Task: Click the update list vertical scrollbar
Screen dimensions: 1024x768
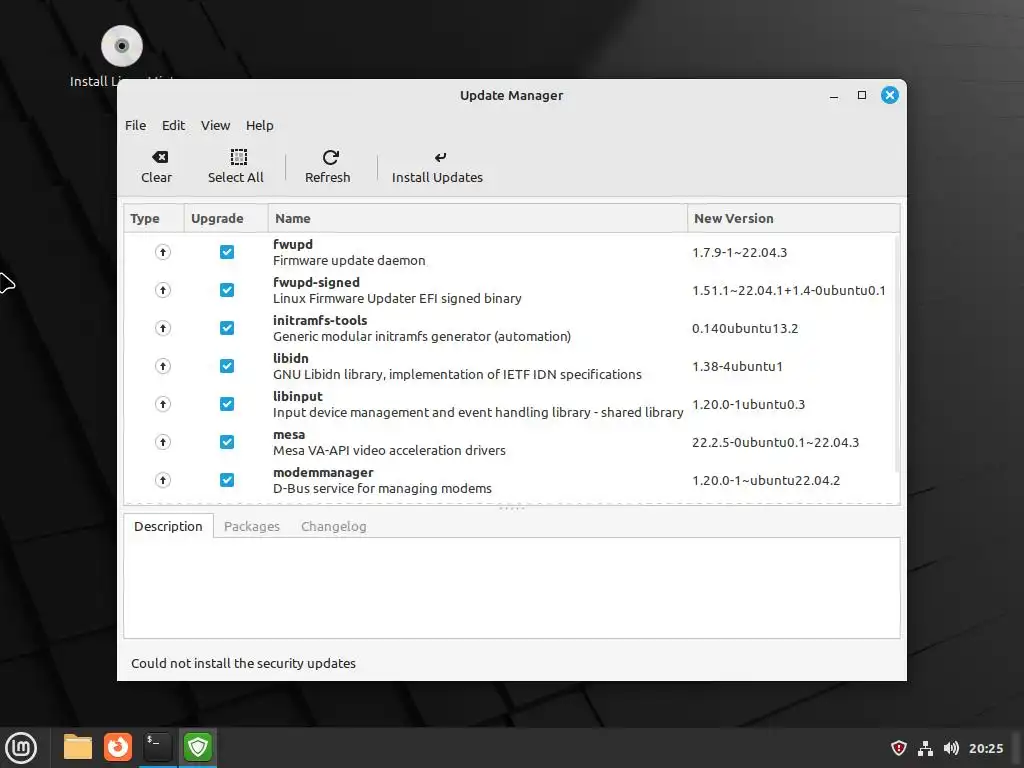Action: pos(897,353)
